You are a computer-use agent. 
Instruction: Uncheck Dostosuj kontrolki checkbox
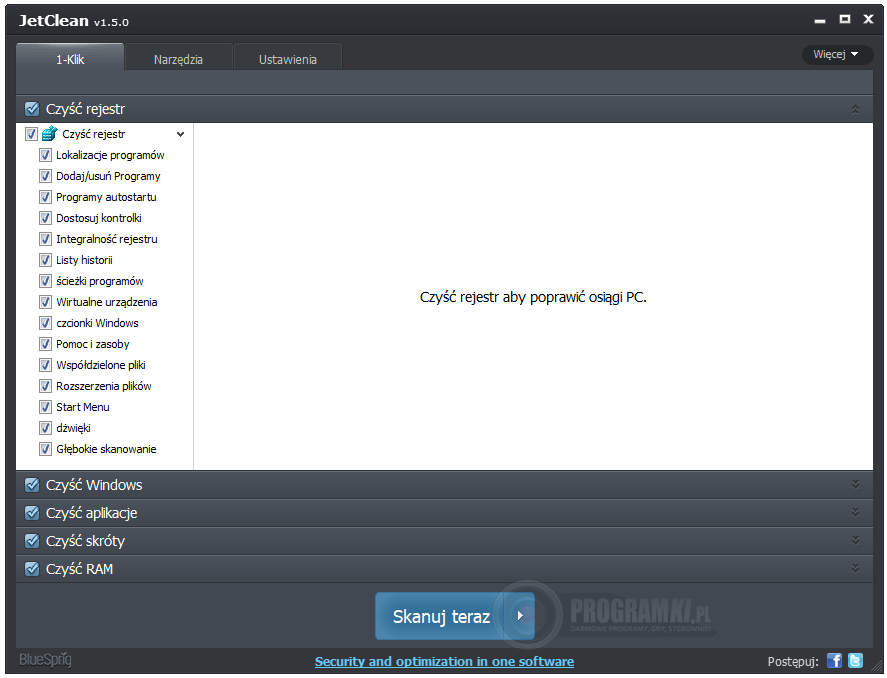[x=45, y=218]
